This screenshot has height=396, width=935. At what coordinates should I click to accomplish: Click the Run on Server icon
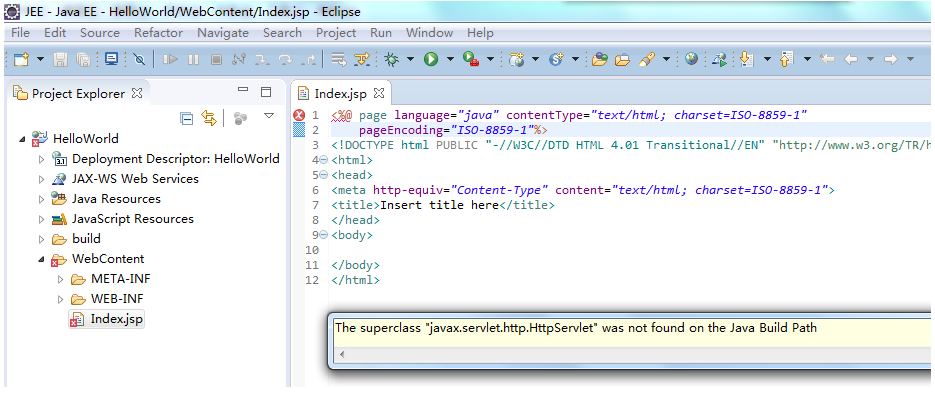coord(719,59)
